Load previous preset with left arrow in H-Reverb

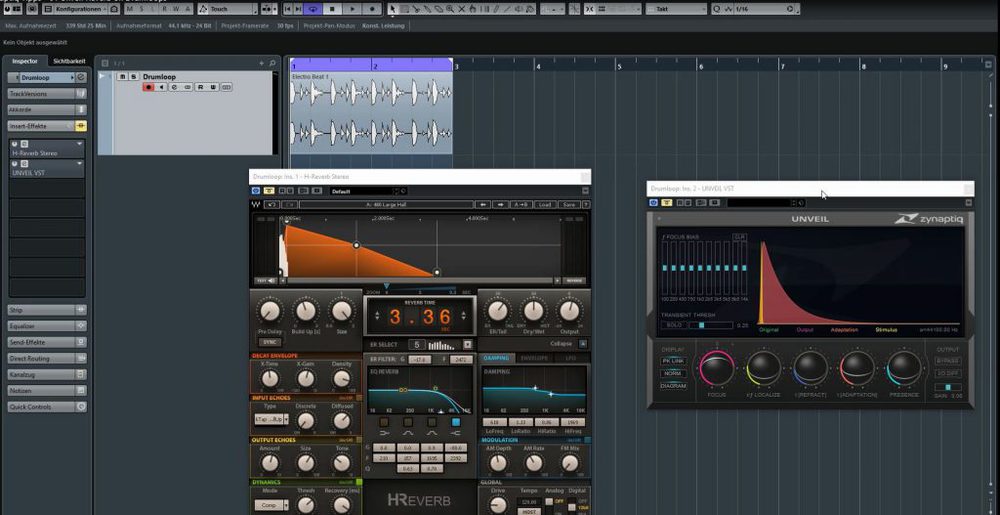click(483, 205)
